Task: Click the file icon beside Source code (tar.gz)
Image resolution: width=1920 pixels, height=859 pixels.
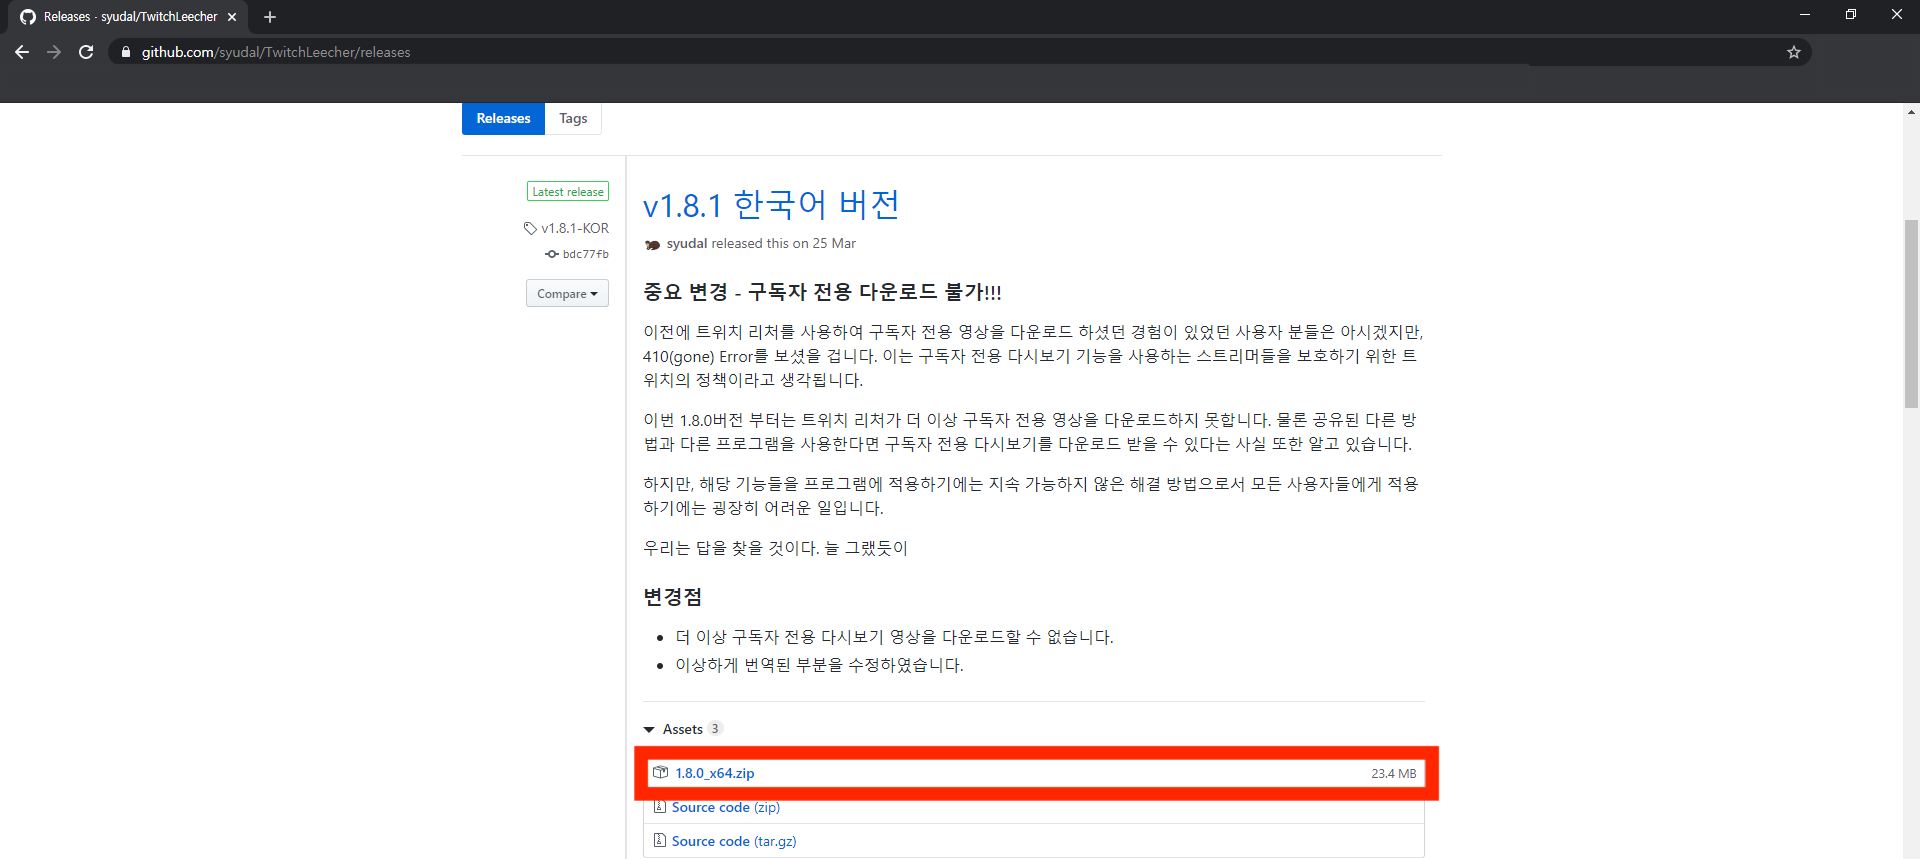Action: coord(660,840)
